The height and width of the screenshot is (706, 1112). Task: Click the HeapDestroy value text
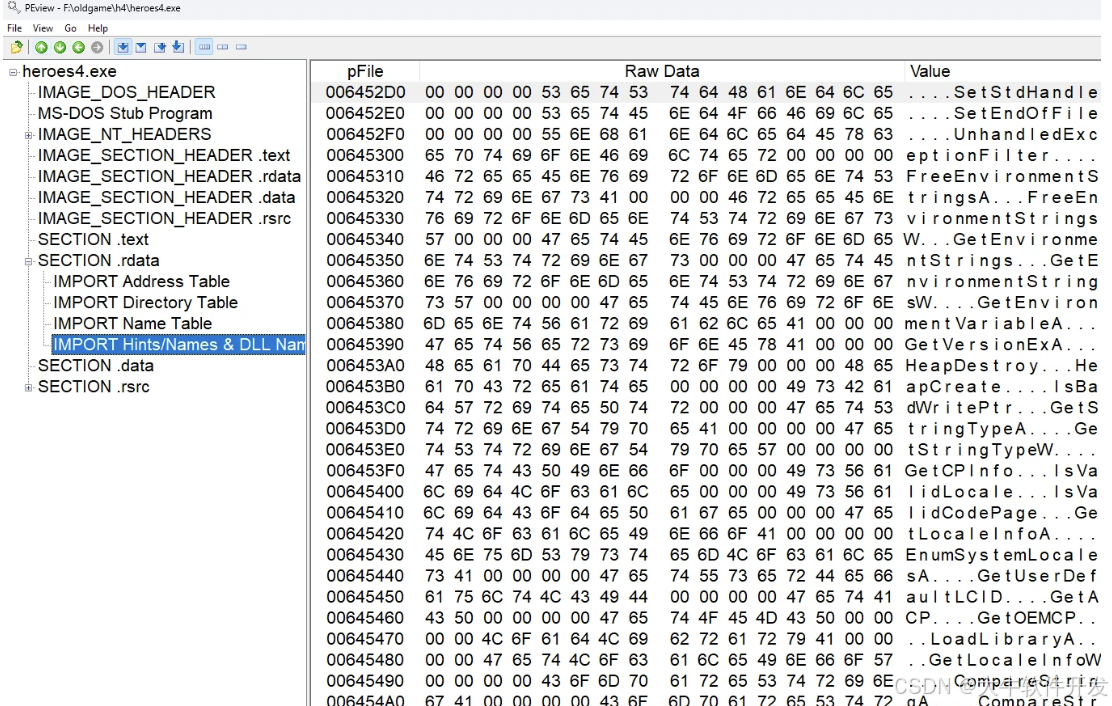(972, 366)
